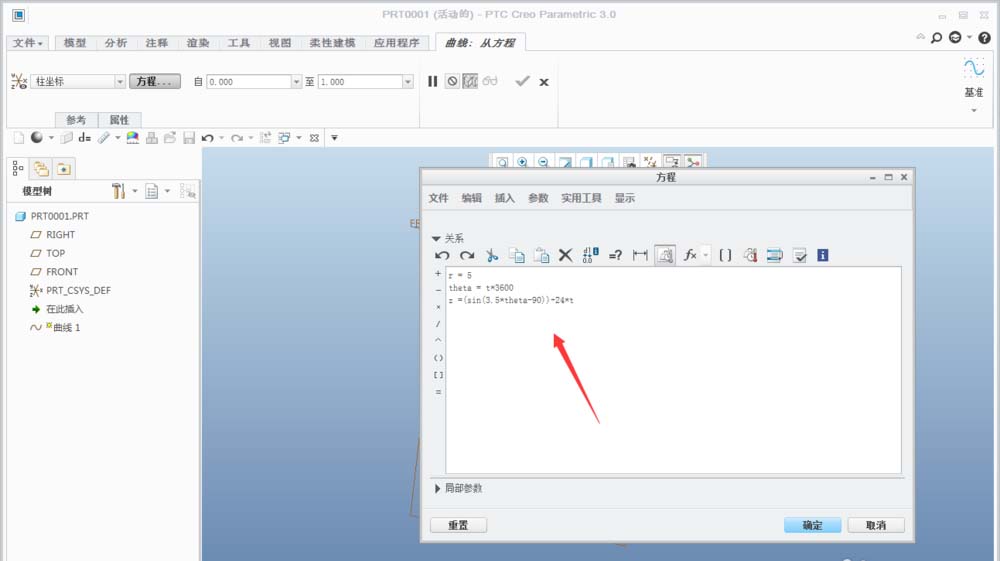The width and height of the screenshot is (1000, 561).
Task: Open search magnifier in top right
Action: tap(936, 38)
